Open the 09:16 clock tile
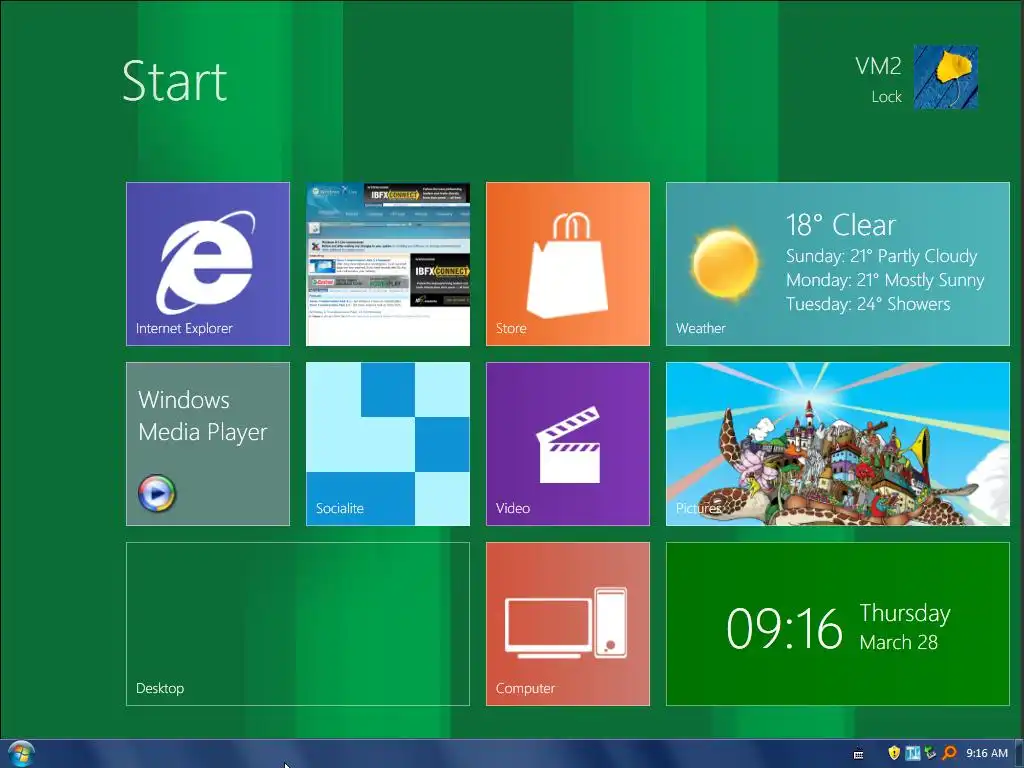Screen dimensions: 1024x768 coord(837,624)
